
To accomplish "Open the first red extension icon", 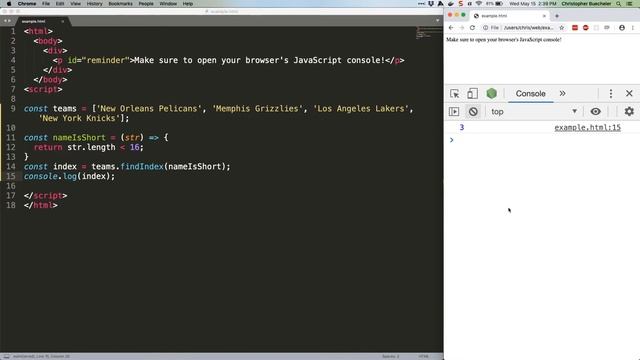I will tap(575, 28).
